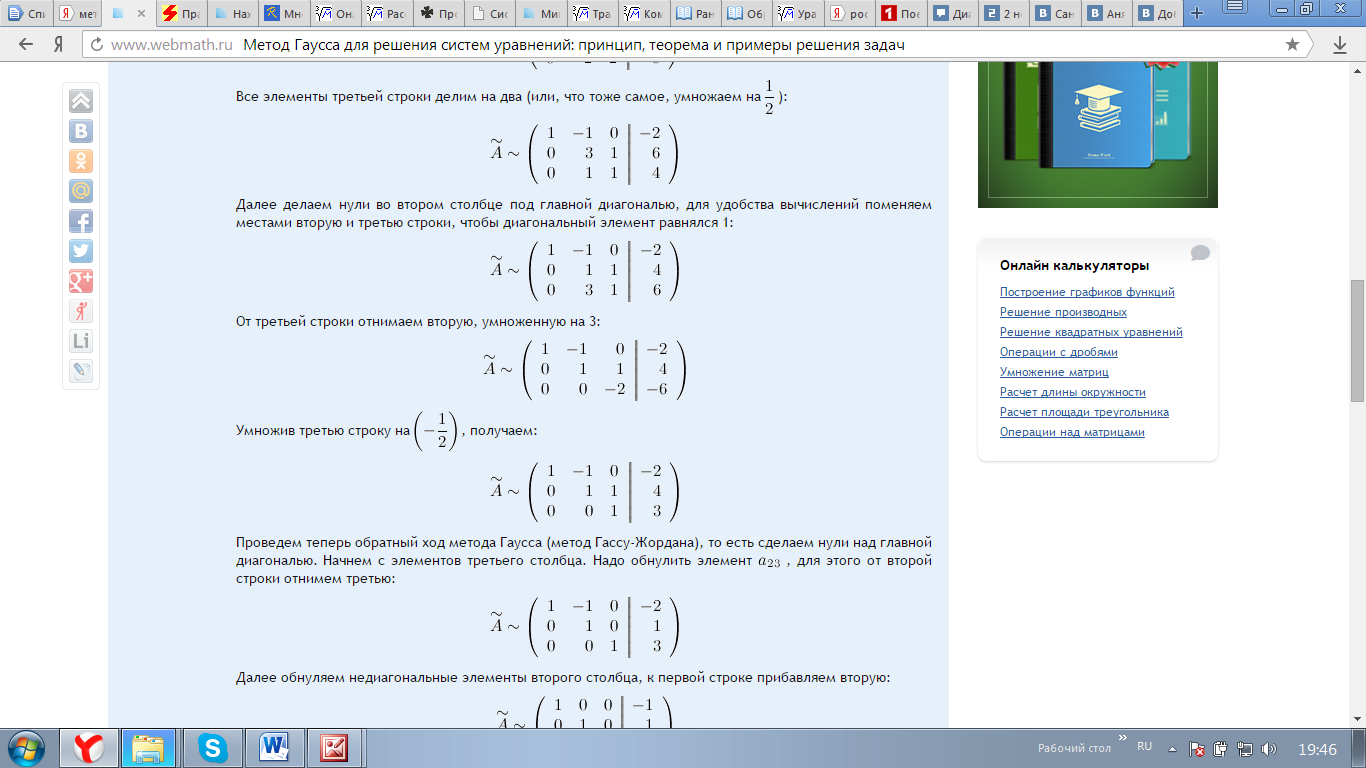The image size is (1366, 768).
Task: Open new browser tab plus button
Action: (1196, 14)
